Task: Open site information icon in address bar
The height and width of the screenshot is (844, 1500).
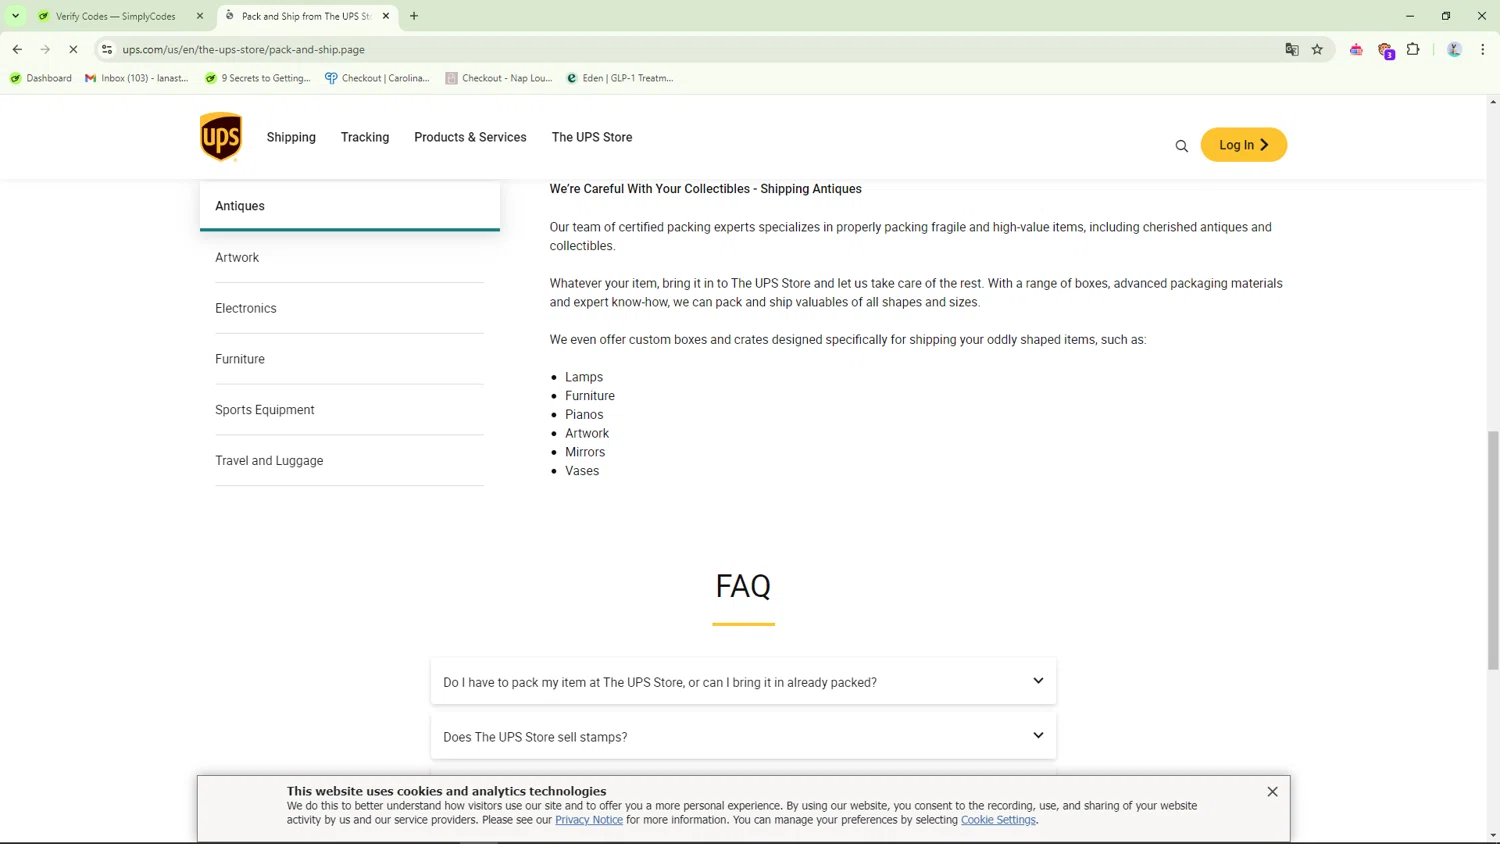Action: click(107, 49)
